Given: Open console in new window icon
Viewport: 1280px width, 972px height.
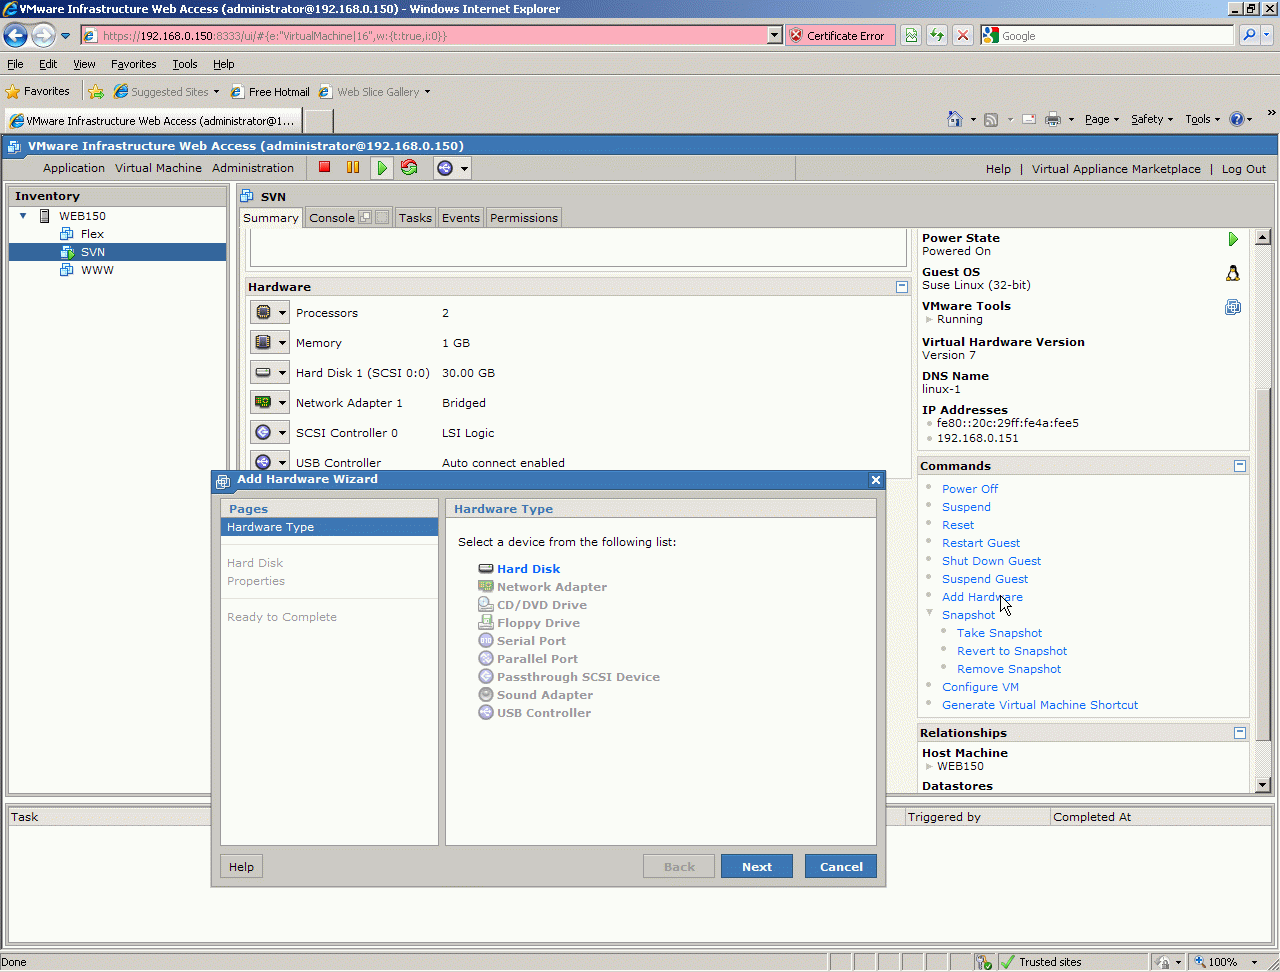Looking at the screenshot, I should click(x=365, y=217).
